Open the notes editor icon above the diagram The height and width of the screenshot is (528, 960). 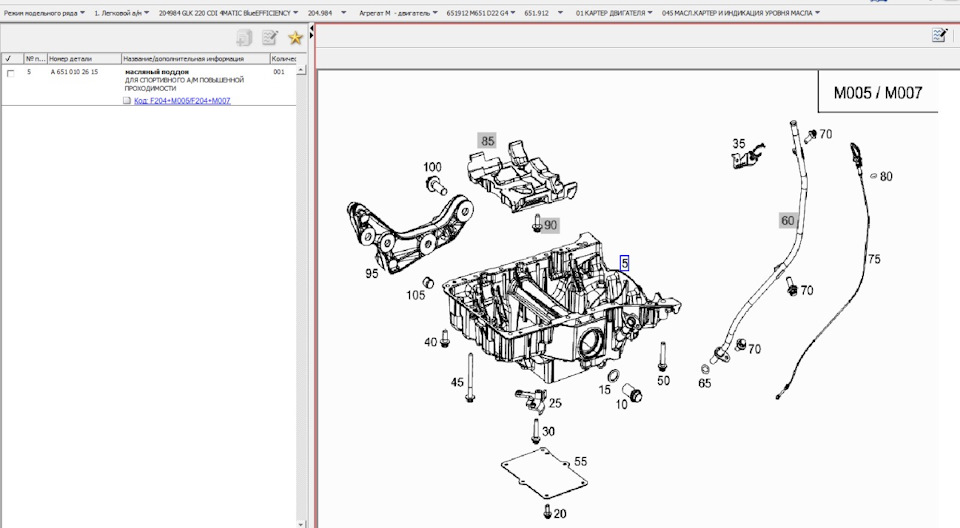(940, 35)
